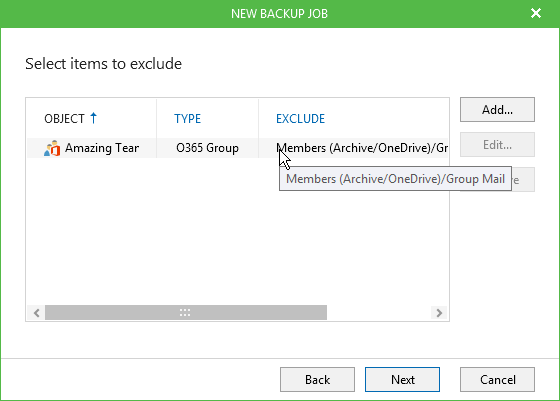This screenshot has width=560, height=401.
Task: Click the O365 Group type cell
Action: (207, 148)
